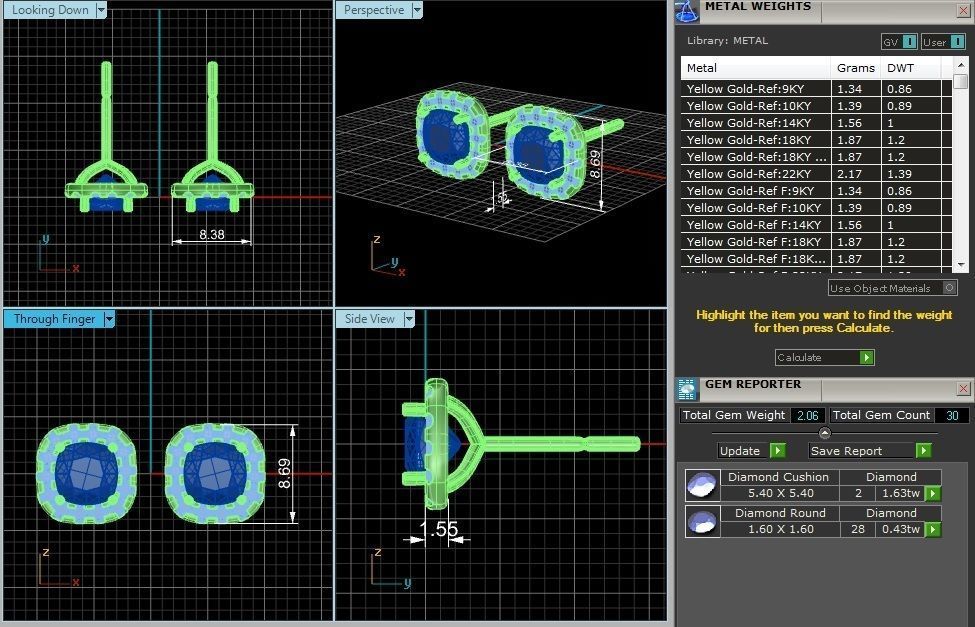
Task: Enable Use Object Materials option
Action: 892,288
